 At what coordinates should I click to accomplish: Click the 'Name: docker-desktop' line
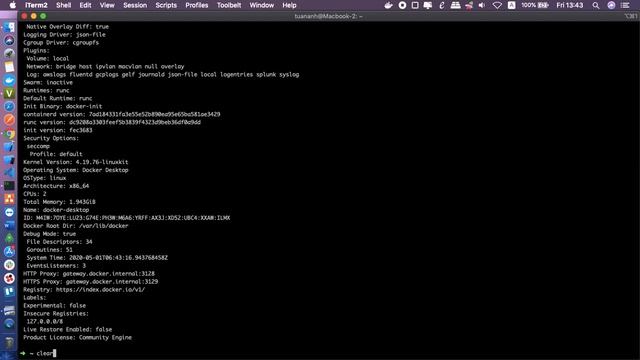click(x=56, y=210)
